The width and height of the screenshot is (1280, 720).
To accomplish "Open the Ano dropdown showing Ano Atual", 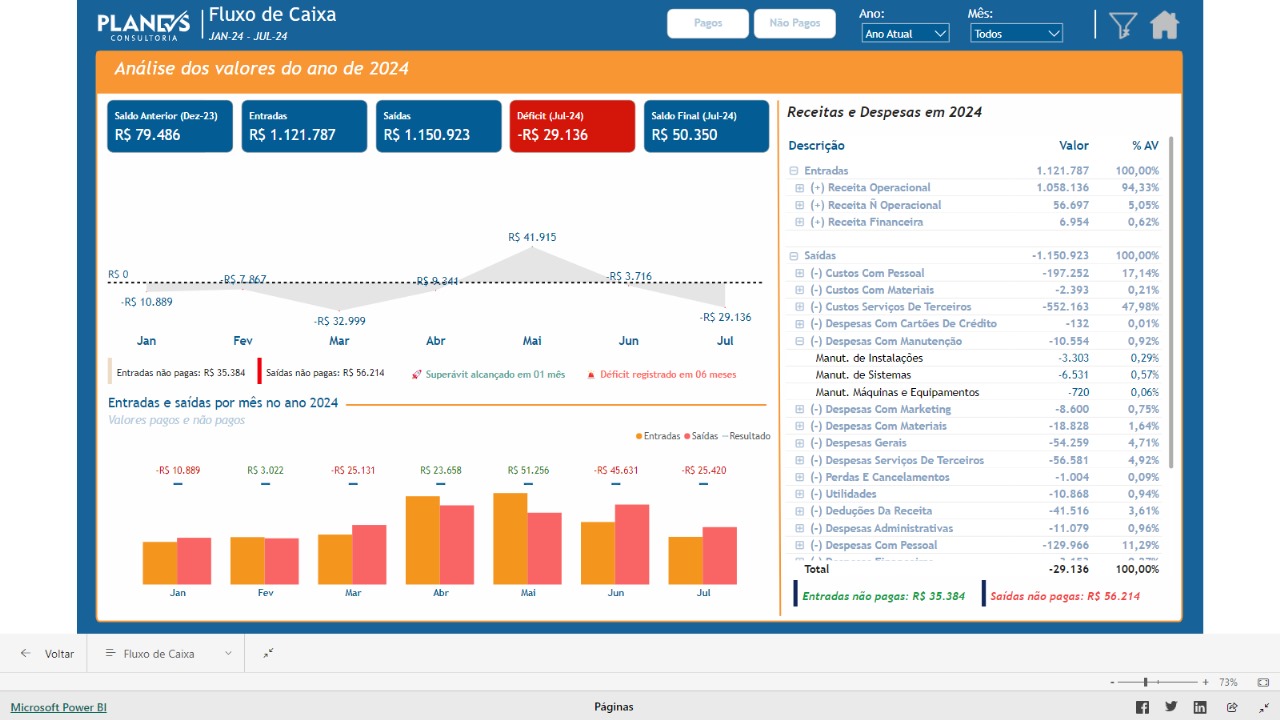I will point(905,34).
